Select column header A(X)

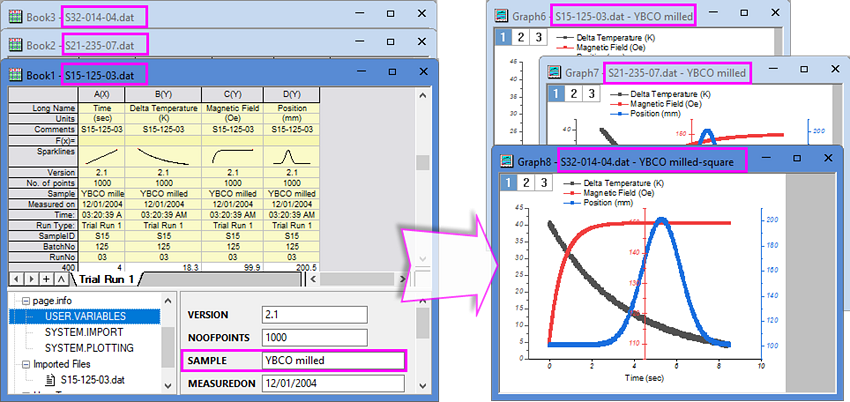point(101,94)
